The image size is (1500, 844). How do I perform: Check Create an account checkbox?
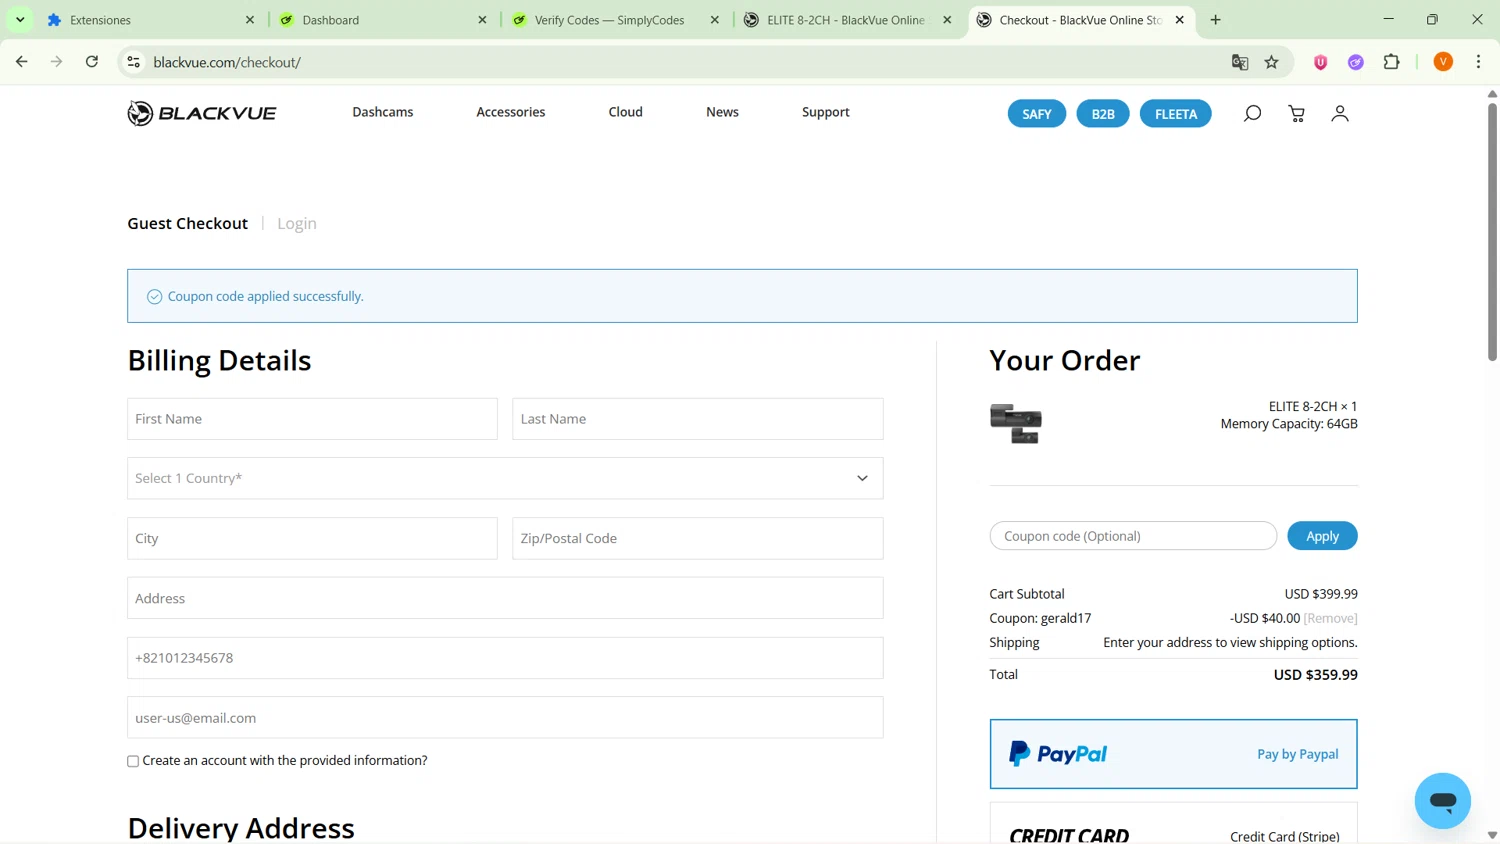tap(133, 761)
